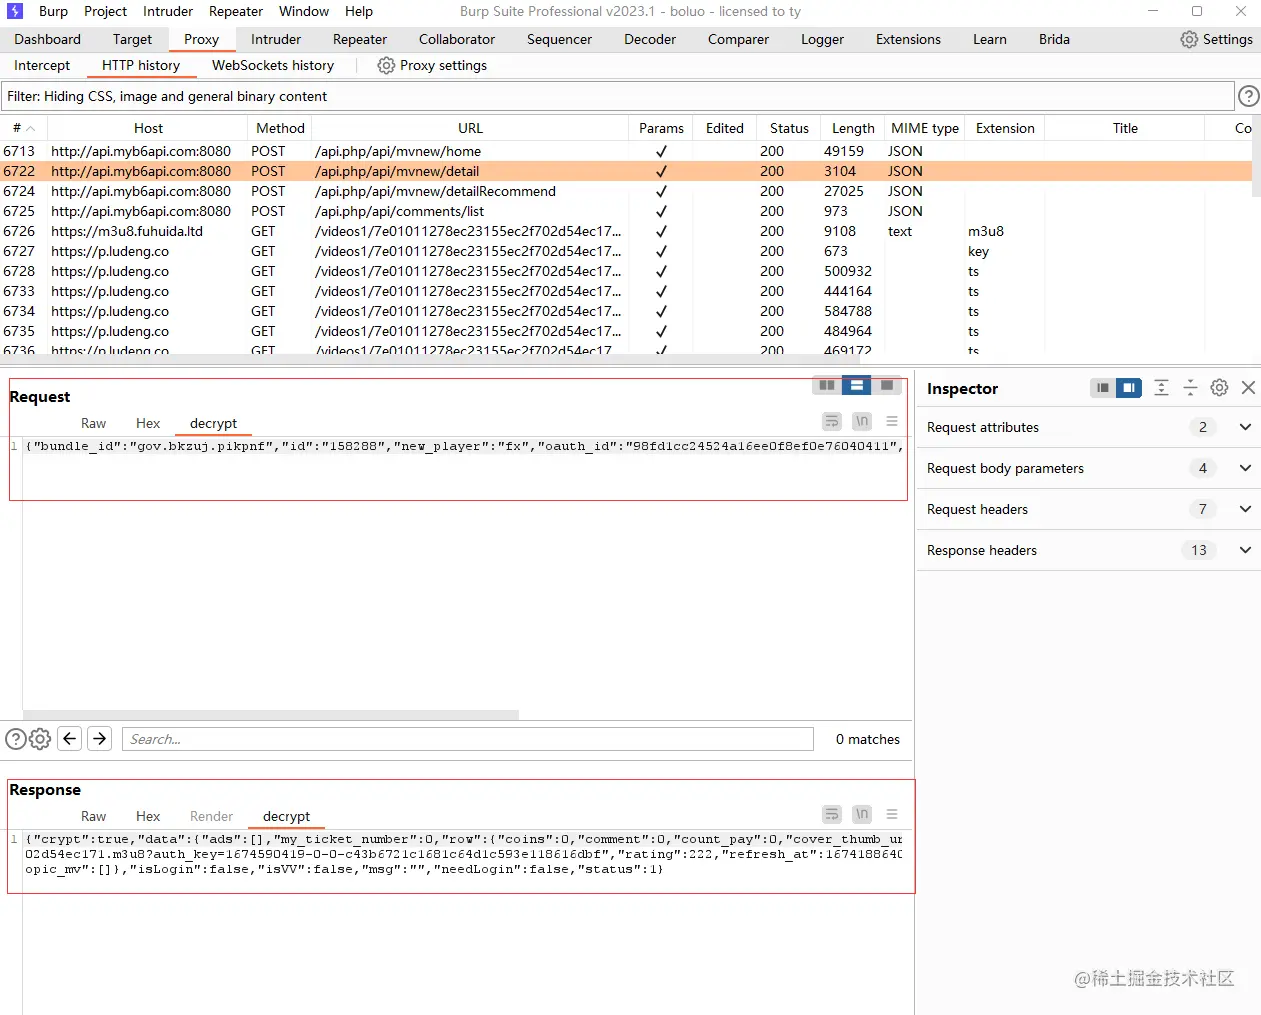Select the Raw tab in Request pane
The width and height of the screenshot is (1261, 1015).
click(x=93, y=423)
